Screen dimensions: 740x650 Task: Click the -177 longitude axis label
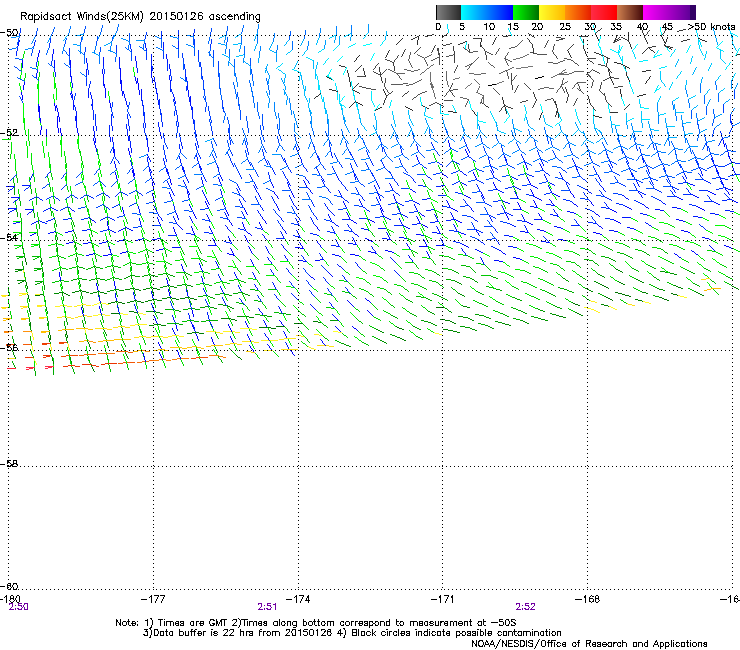[x=153, y=599]
